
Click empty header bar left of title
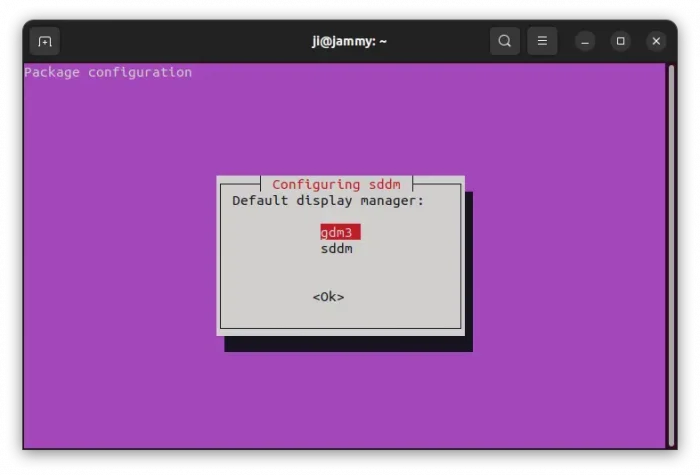180,41
